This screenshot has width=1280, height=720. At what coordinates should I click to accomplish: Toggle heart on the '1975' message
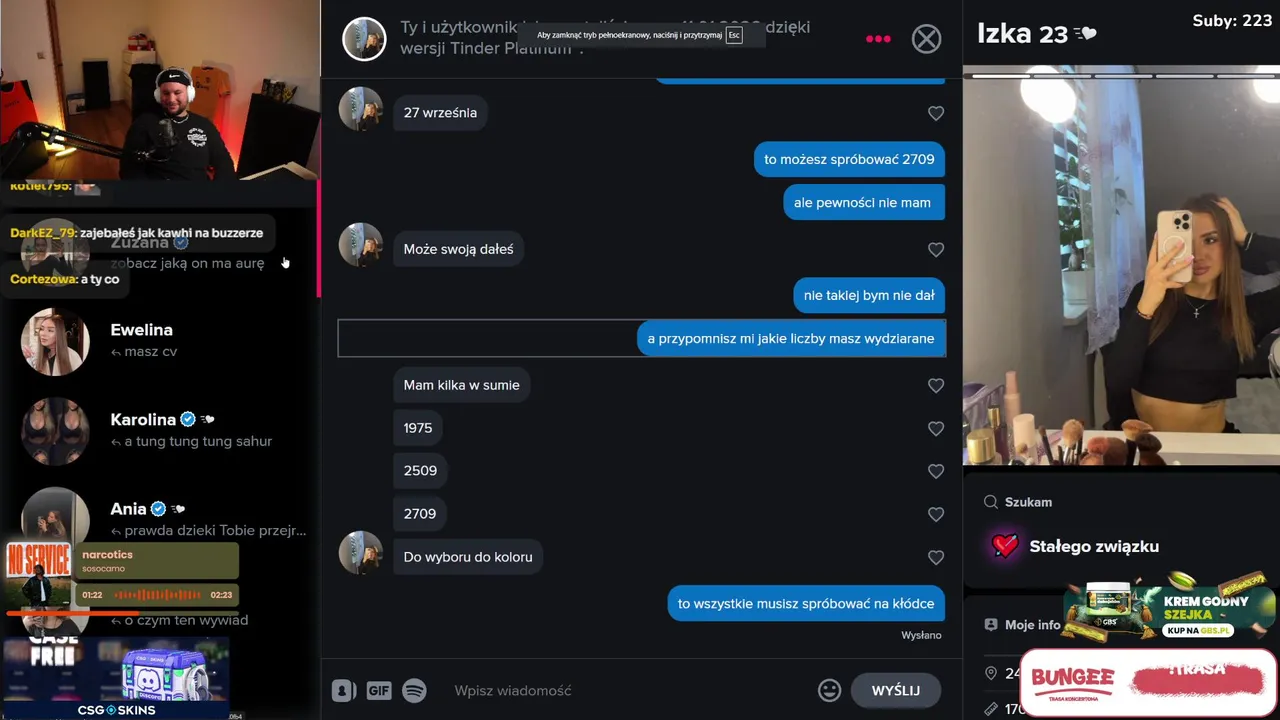(x=936, y=429)
